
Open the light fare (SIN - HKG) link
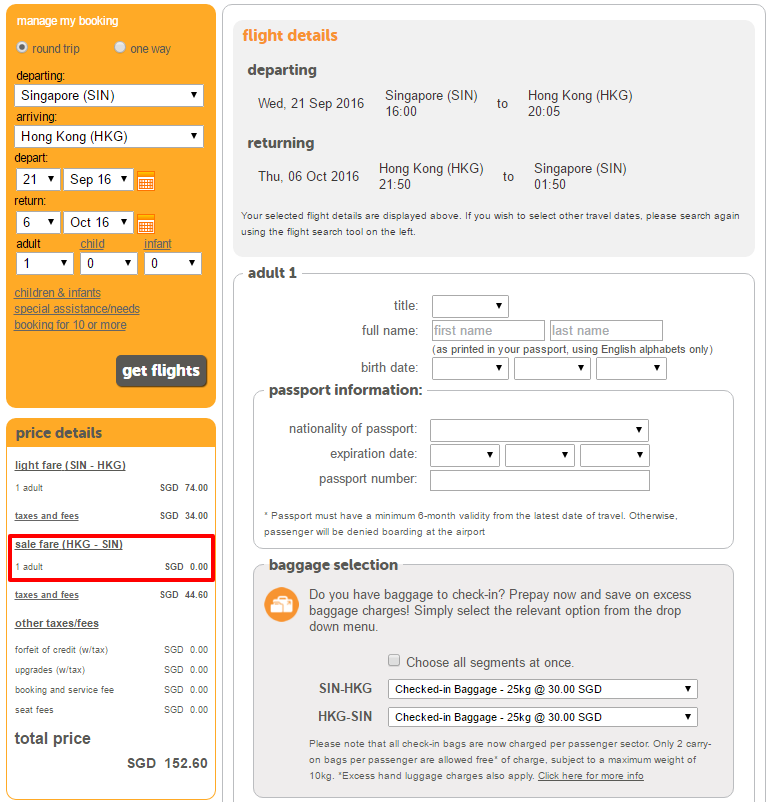70,465
